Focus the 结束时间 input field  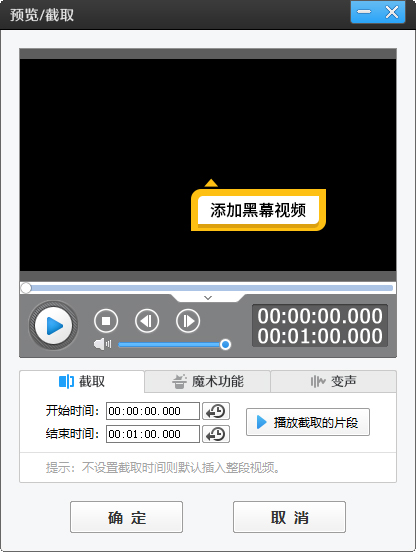coord(153,434)
